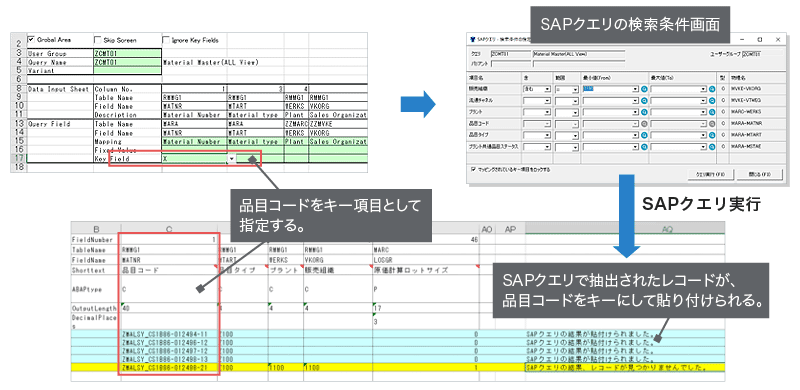The image size is (800, 390).
Task: Click the Execute Query (F8) button
Action: pos(711,175)
